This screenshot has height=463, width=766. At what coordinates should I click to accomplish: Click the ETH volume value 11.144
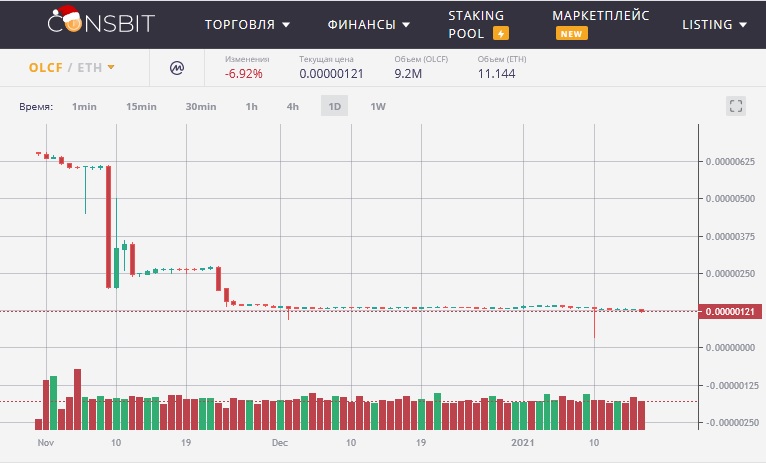pyautogui.click(x=496, y=74)
